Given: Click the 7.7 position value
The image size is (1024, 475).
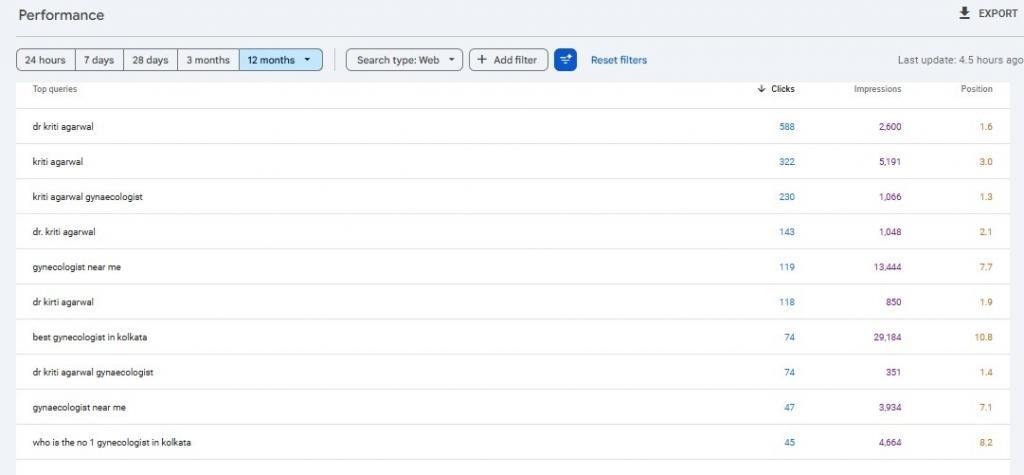Looking at the screenshot, I should (x=986, y=267).
